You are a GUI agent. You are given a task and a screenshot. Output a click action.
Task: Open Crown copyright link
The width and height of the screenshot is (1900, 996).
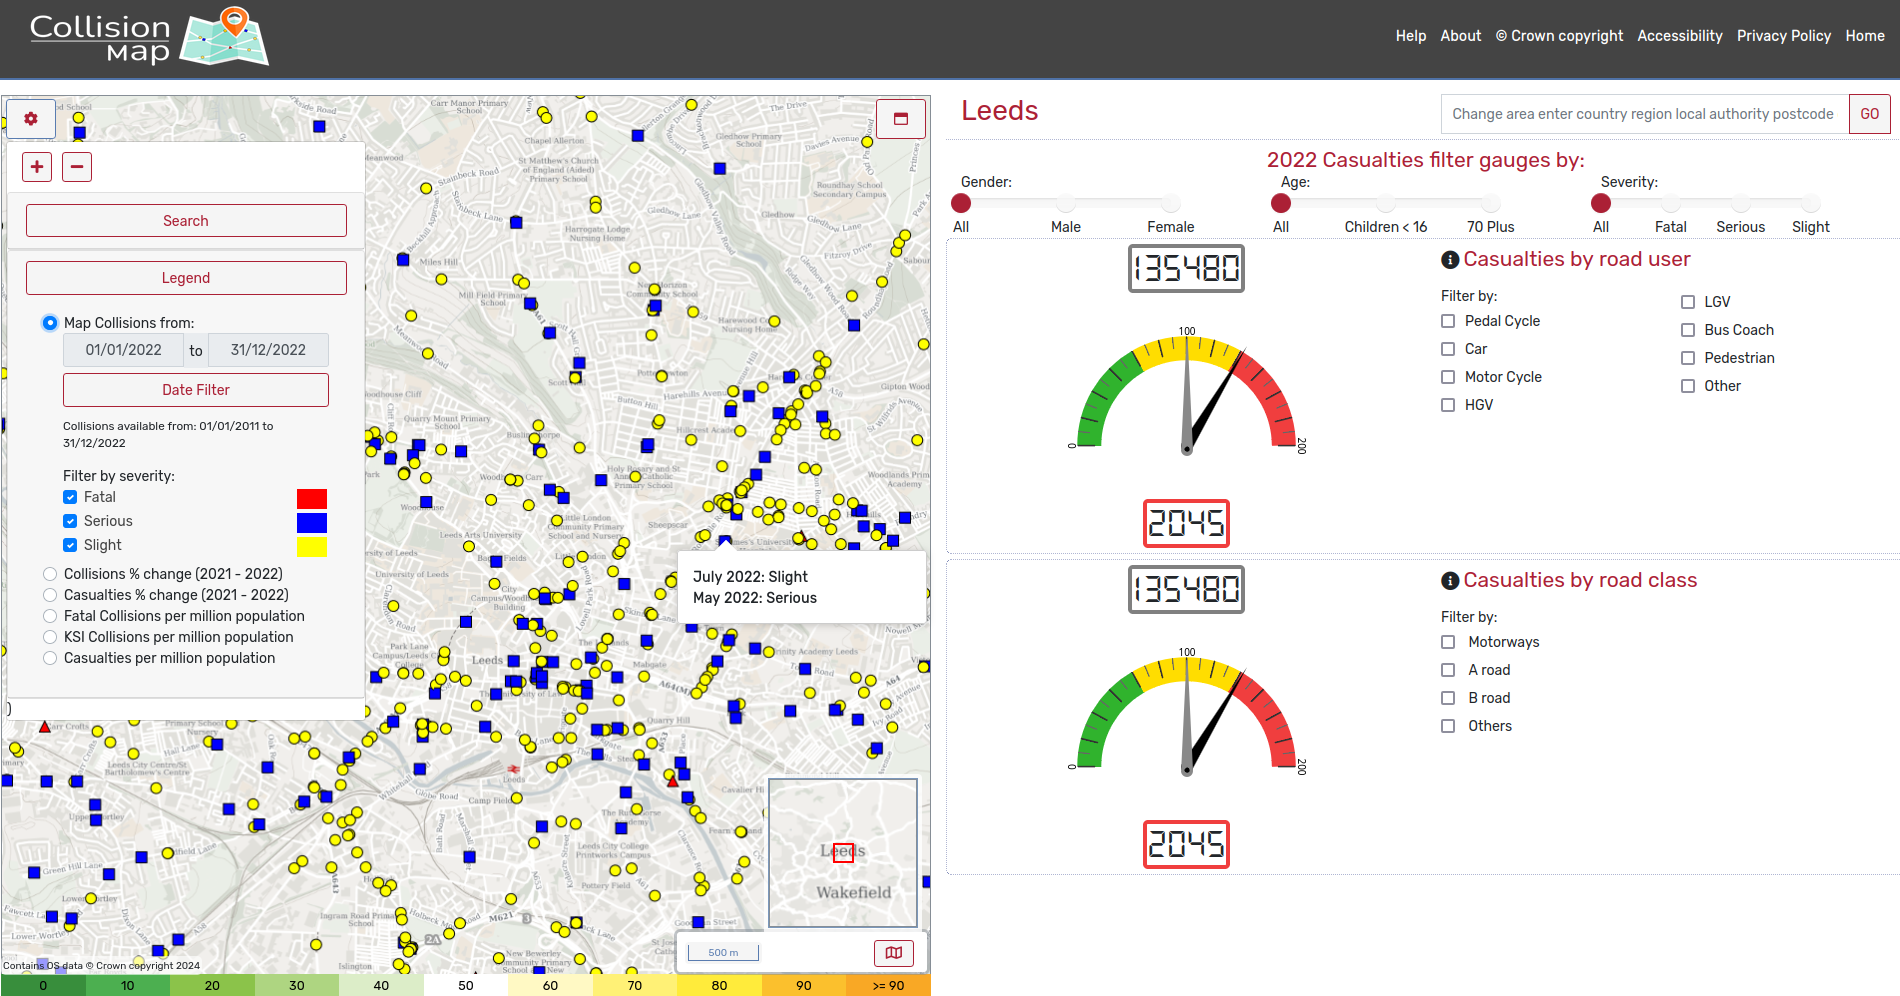pyautogui.click(x=1560, y=36)
